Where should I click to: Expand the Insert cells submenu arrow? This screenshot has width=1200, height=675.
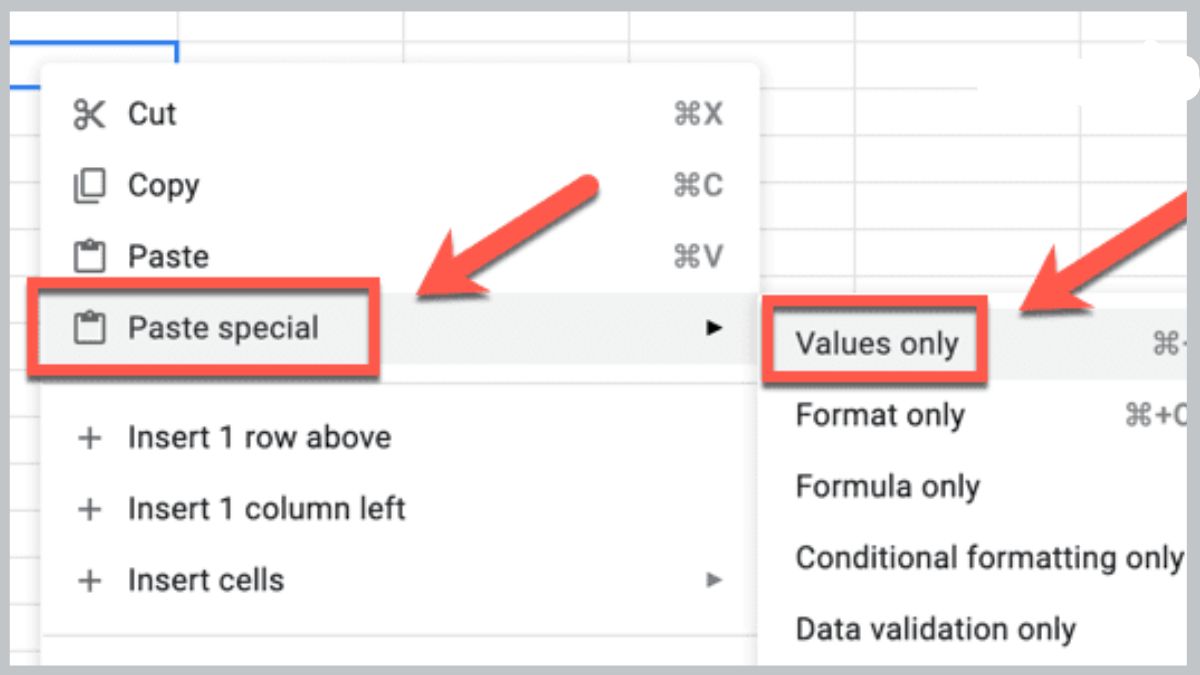coord(713,580)
